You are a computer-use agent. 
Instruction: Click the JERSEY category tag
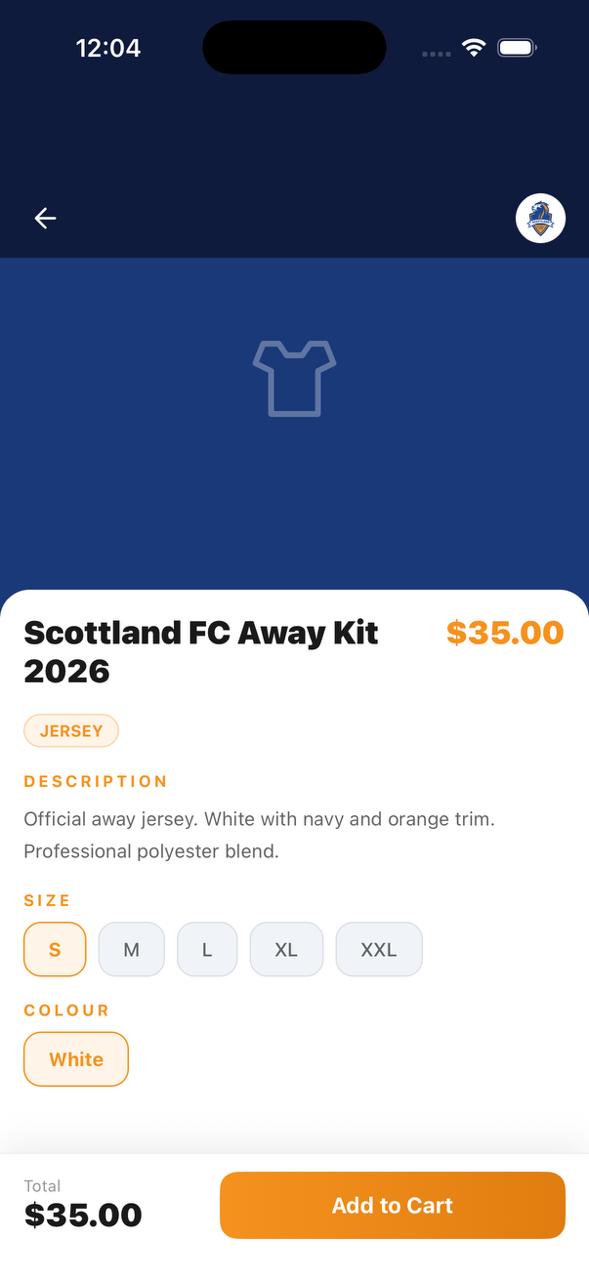coord(71,730)
